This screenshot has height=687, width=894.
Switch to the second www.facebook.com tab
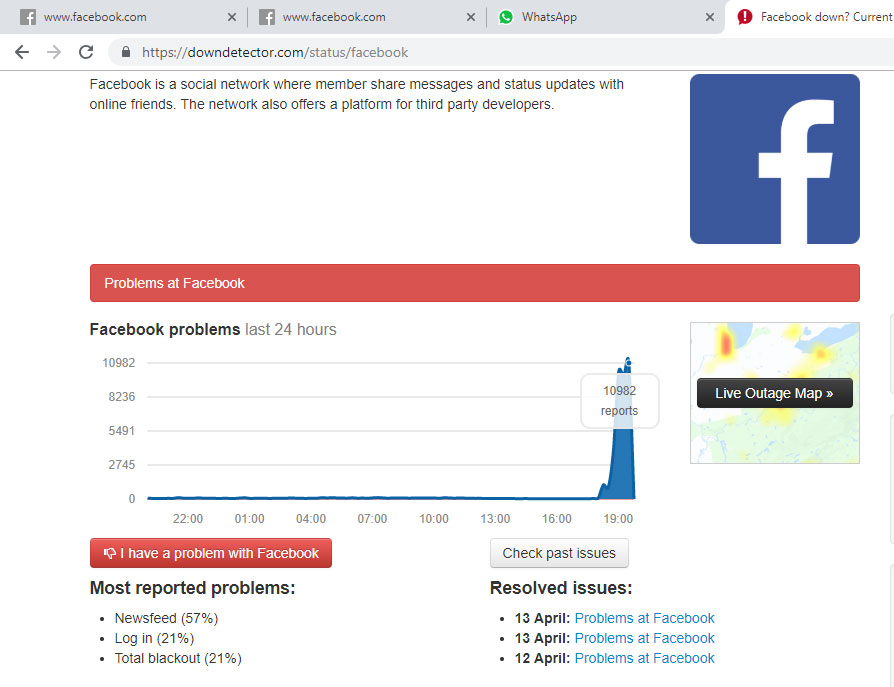click(x=367, y=17)
